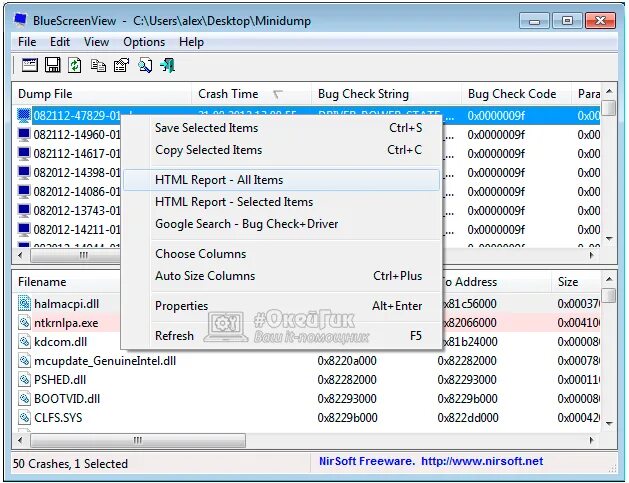Click the dump icon for 082112-14617-01
Screen dimensions: 629x483
click(x=24, y=154)
